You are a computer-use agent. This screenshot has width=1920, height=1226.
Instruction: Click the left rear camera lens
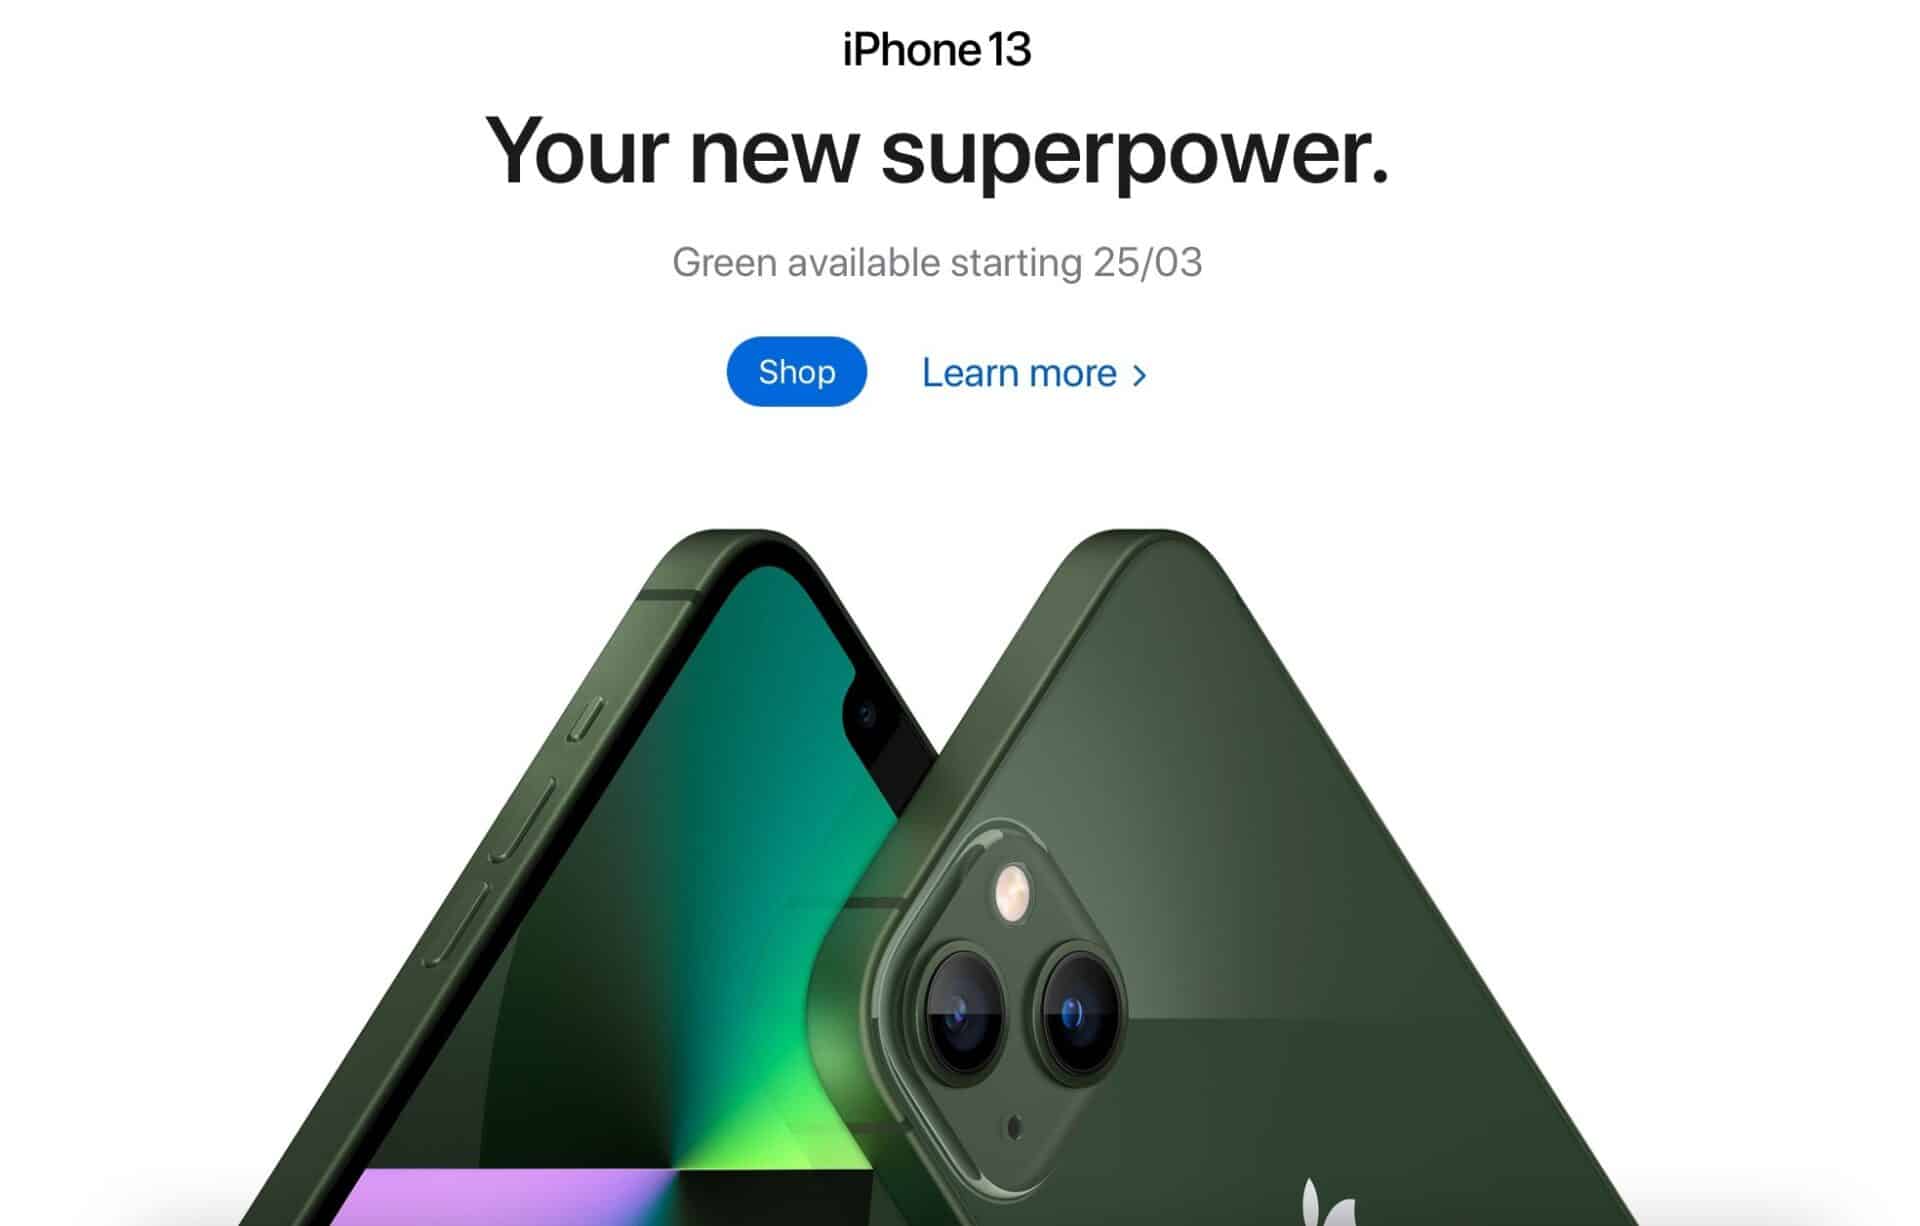pos(962,1014)
